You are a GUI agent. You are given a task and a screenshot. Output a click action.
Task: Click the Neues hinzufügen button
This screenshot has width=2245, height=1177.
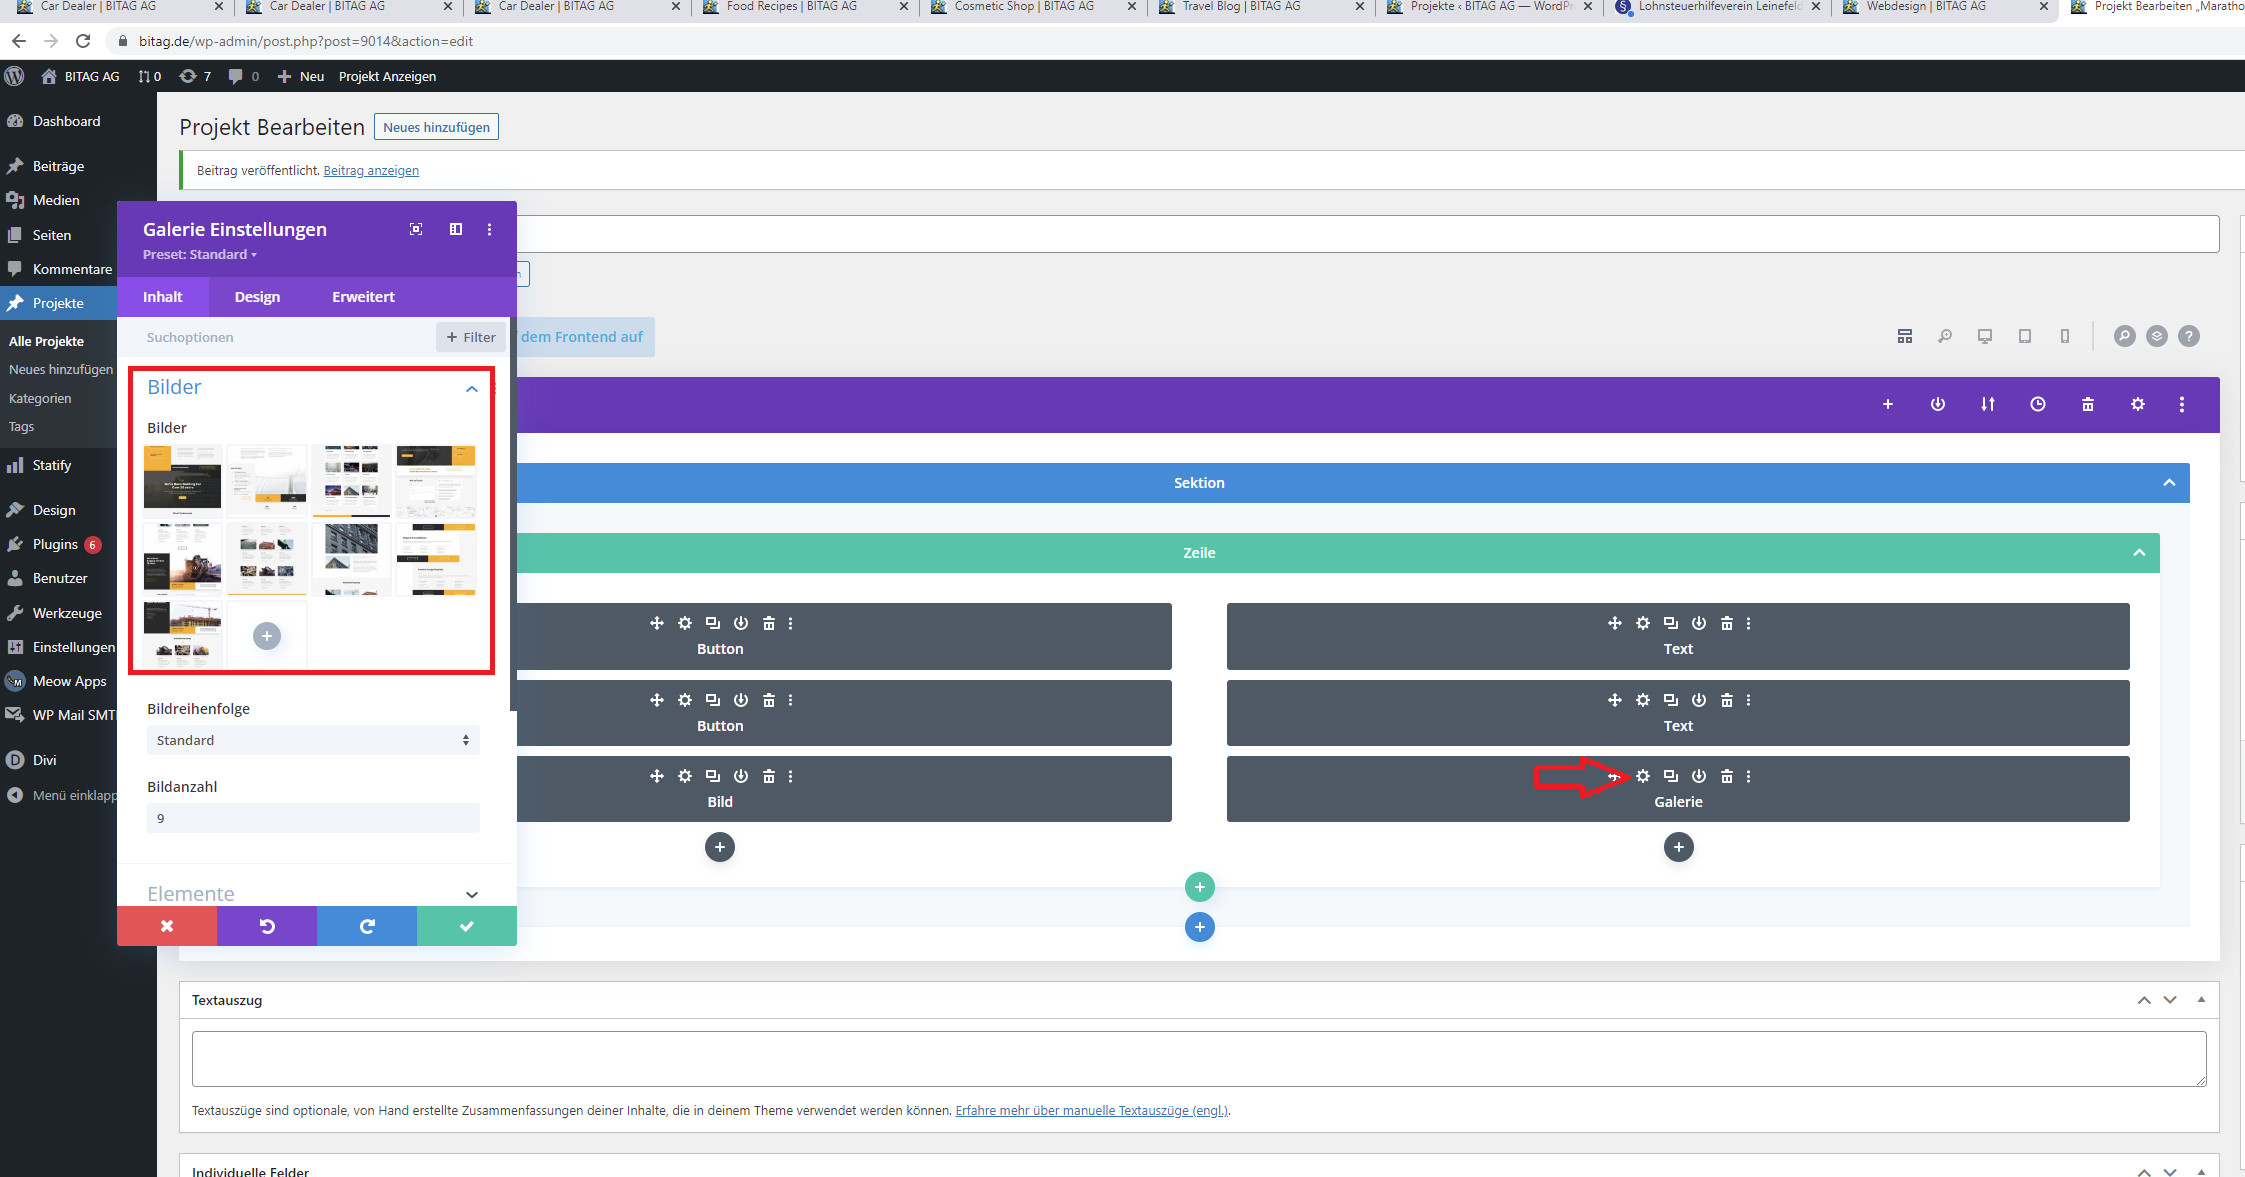(x=436, y=126)
